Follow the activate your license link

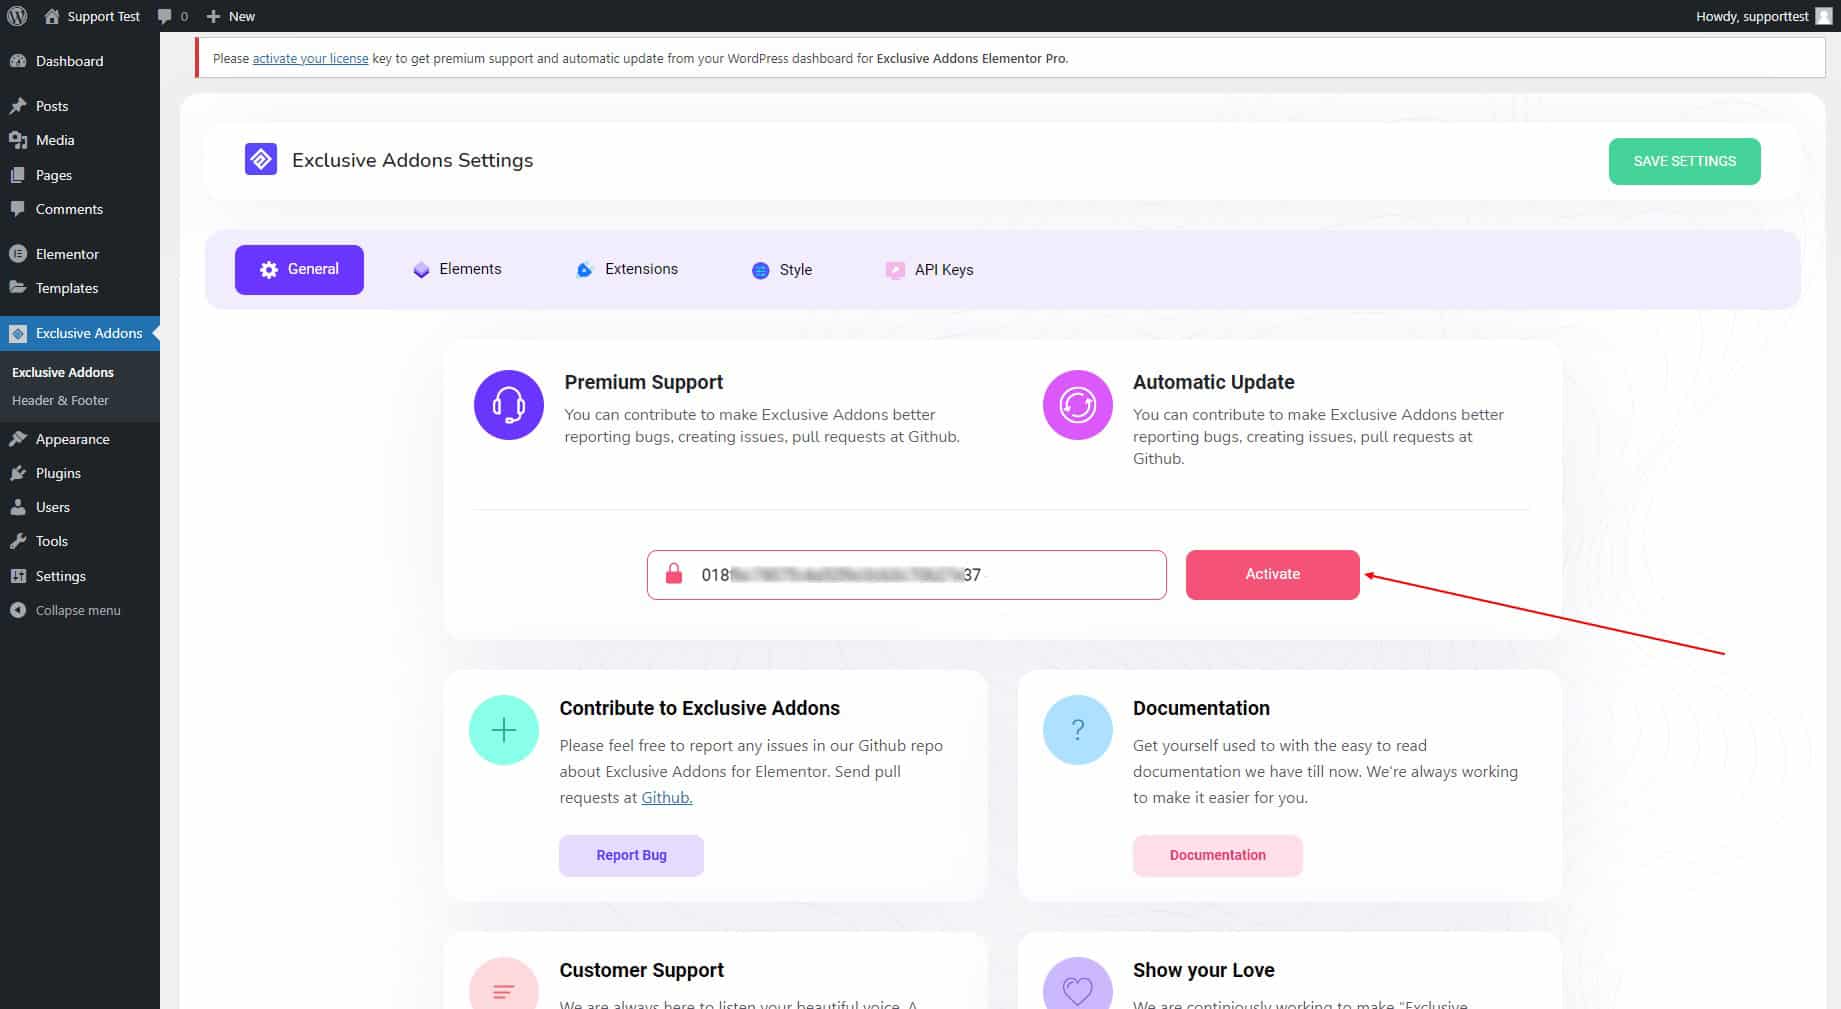point(310,59)
